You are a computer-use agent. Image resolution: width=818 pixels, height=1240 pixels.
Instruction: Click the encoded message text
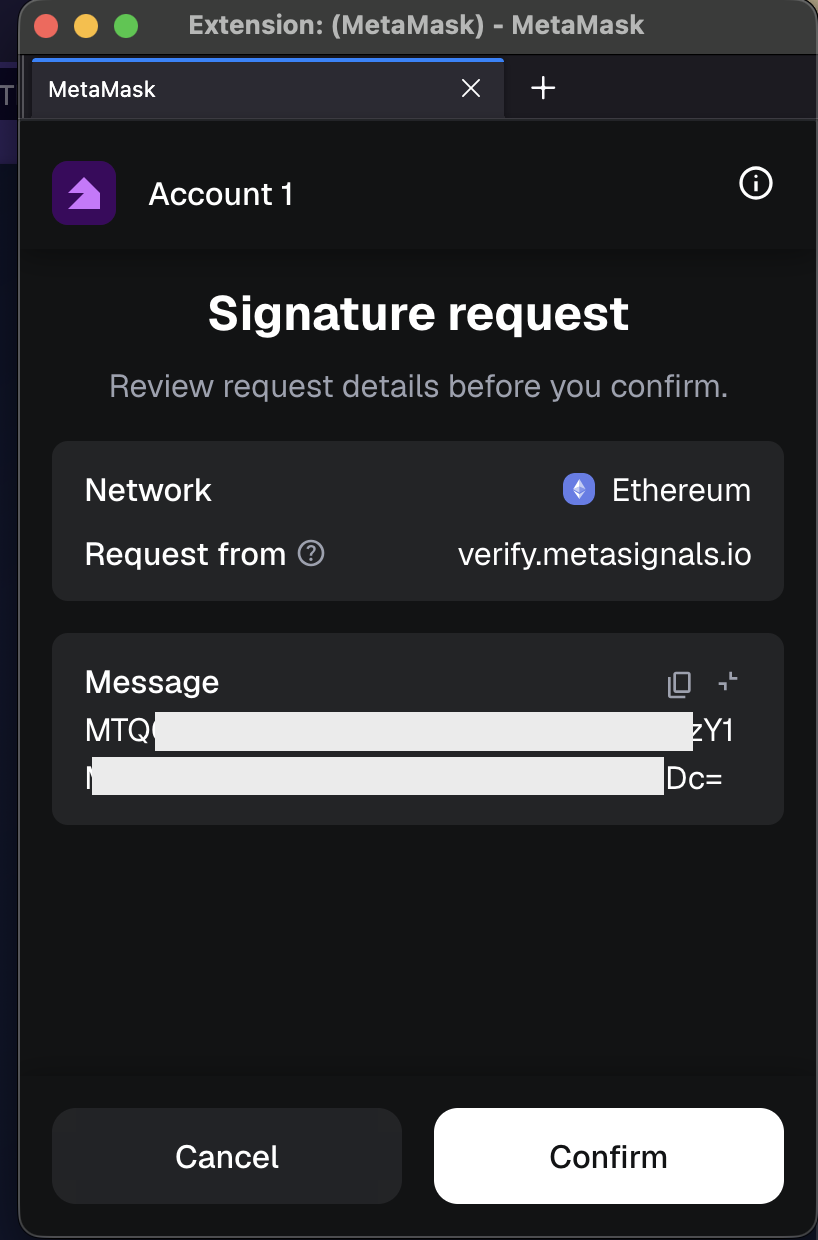(410, 755)
